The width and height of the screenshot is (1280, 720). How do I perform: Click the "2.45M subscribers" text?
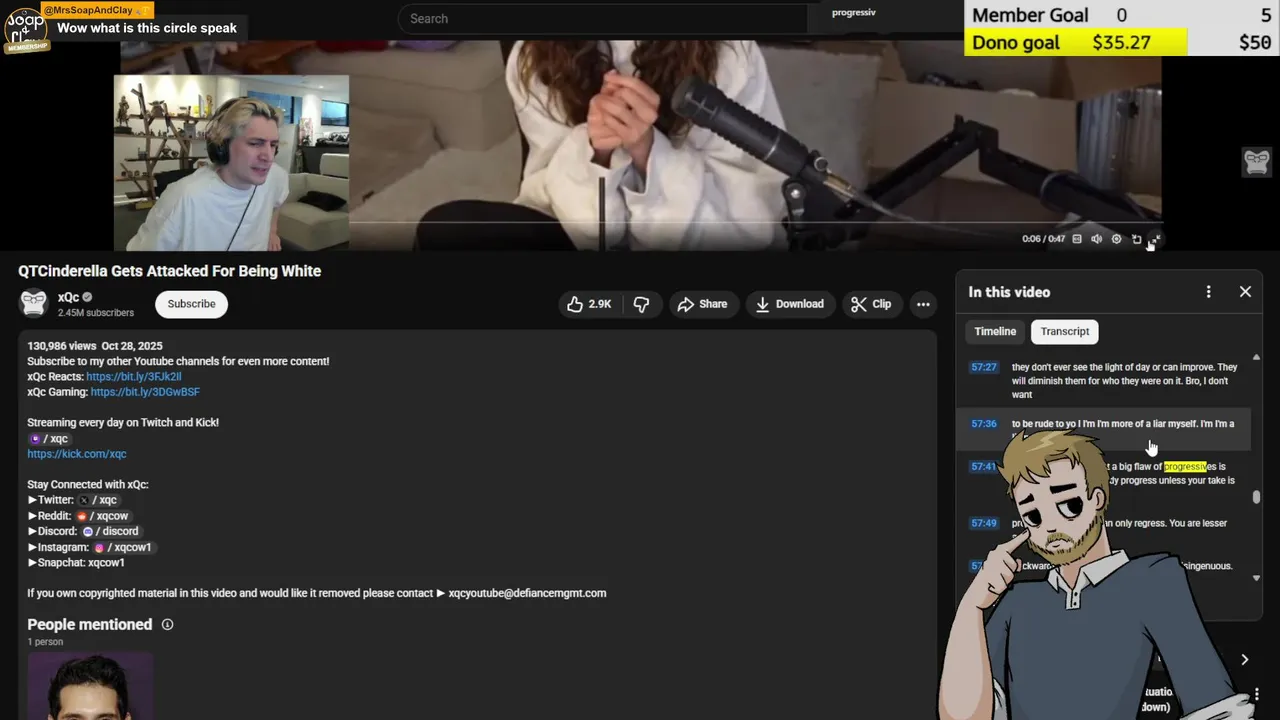(x=95, y=313)
